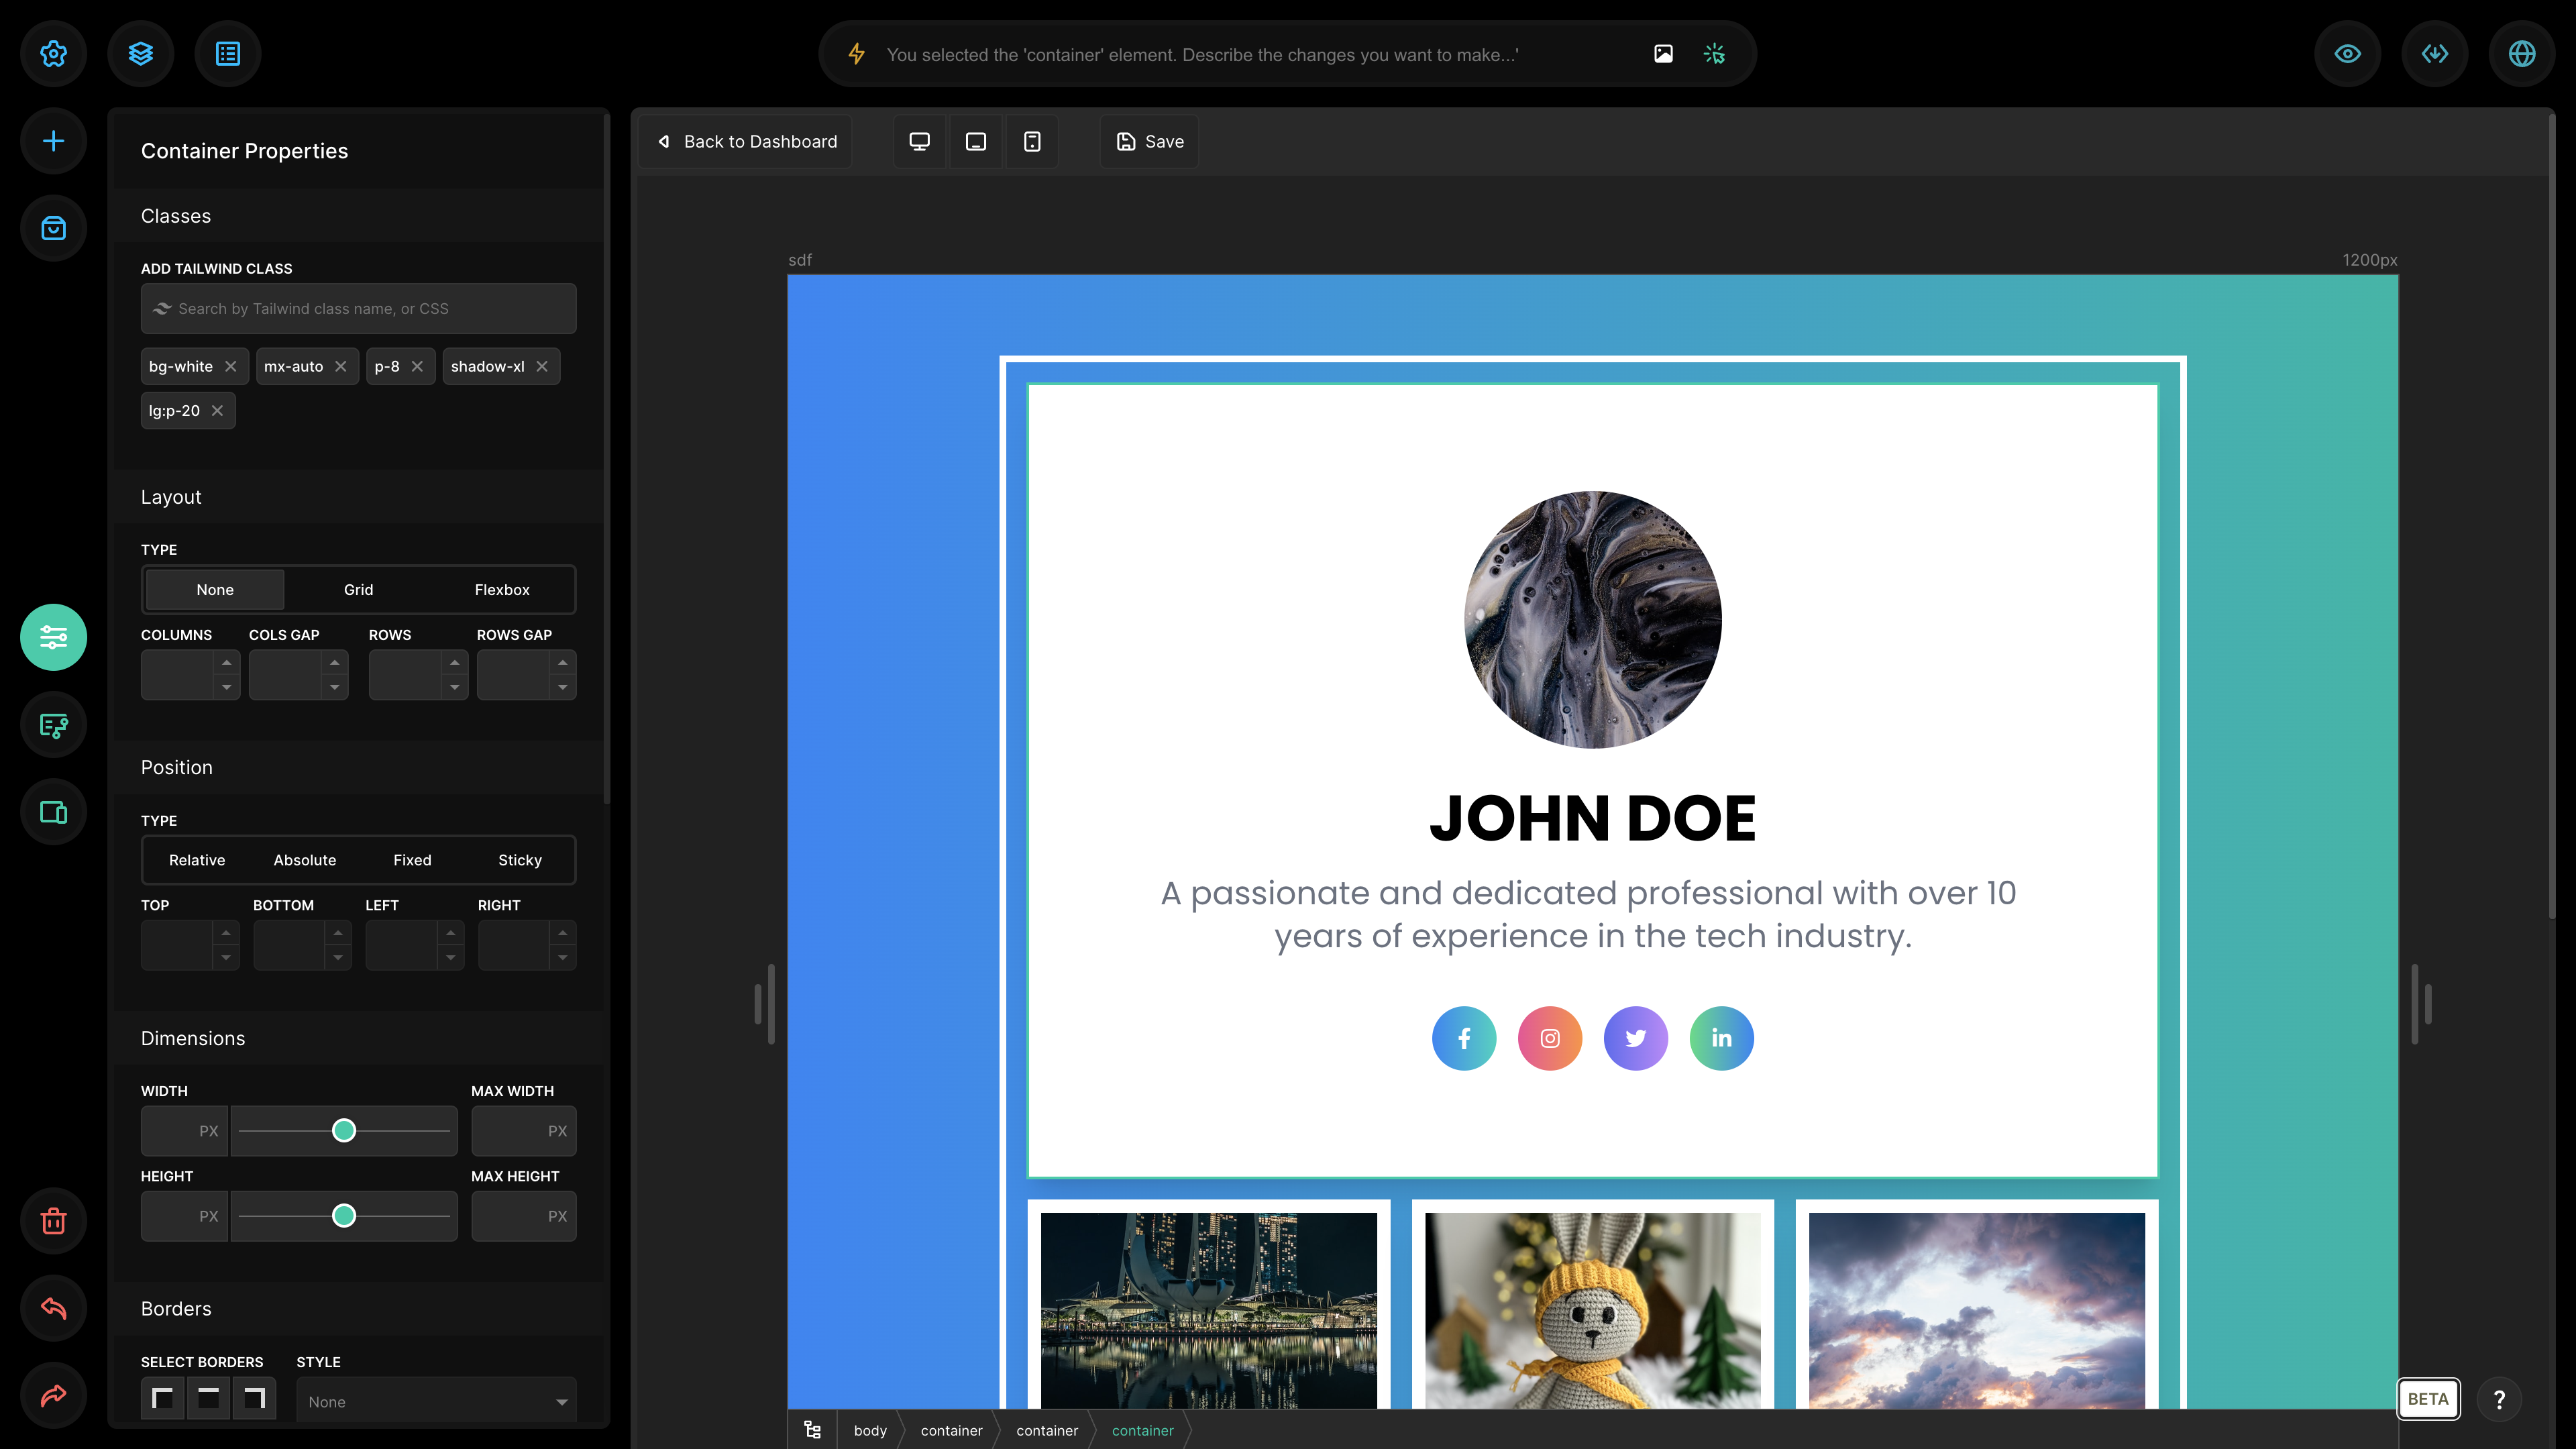
Task: Select Flexbox layout type
Action: point(502,590)
